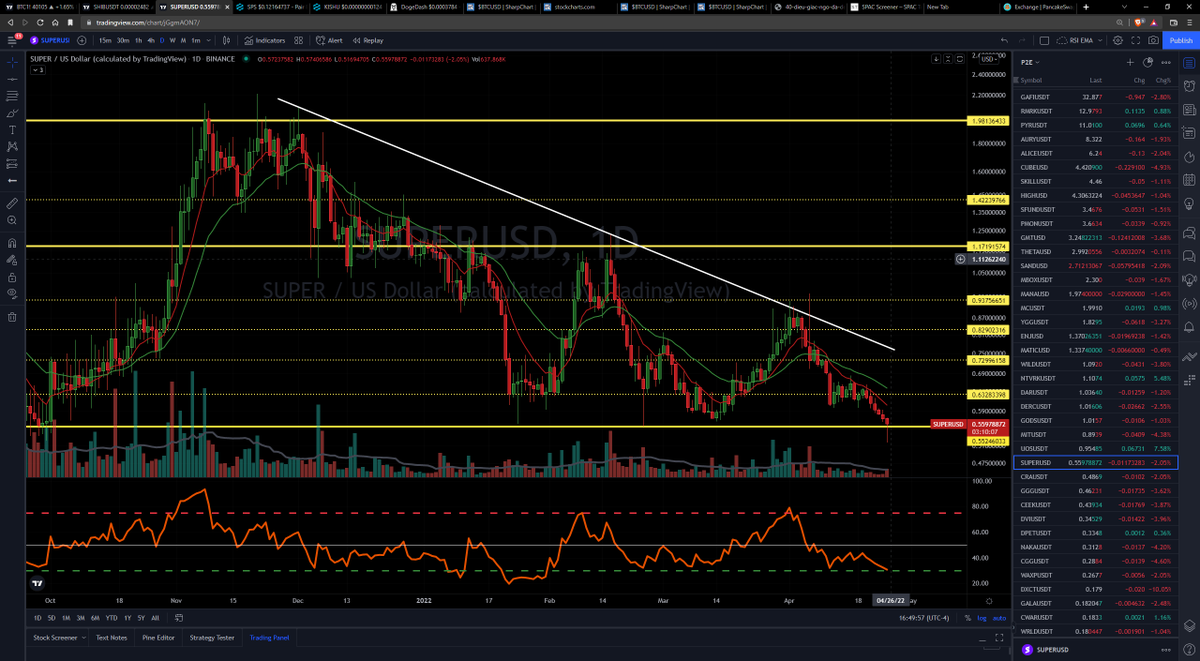Open the indicator templates grid

[x=299, y=41]
